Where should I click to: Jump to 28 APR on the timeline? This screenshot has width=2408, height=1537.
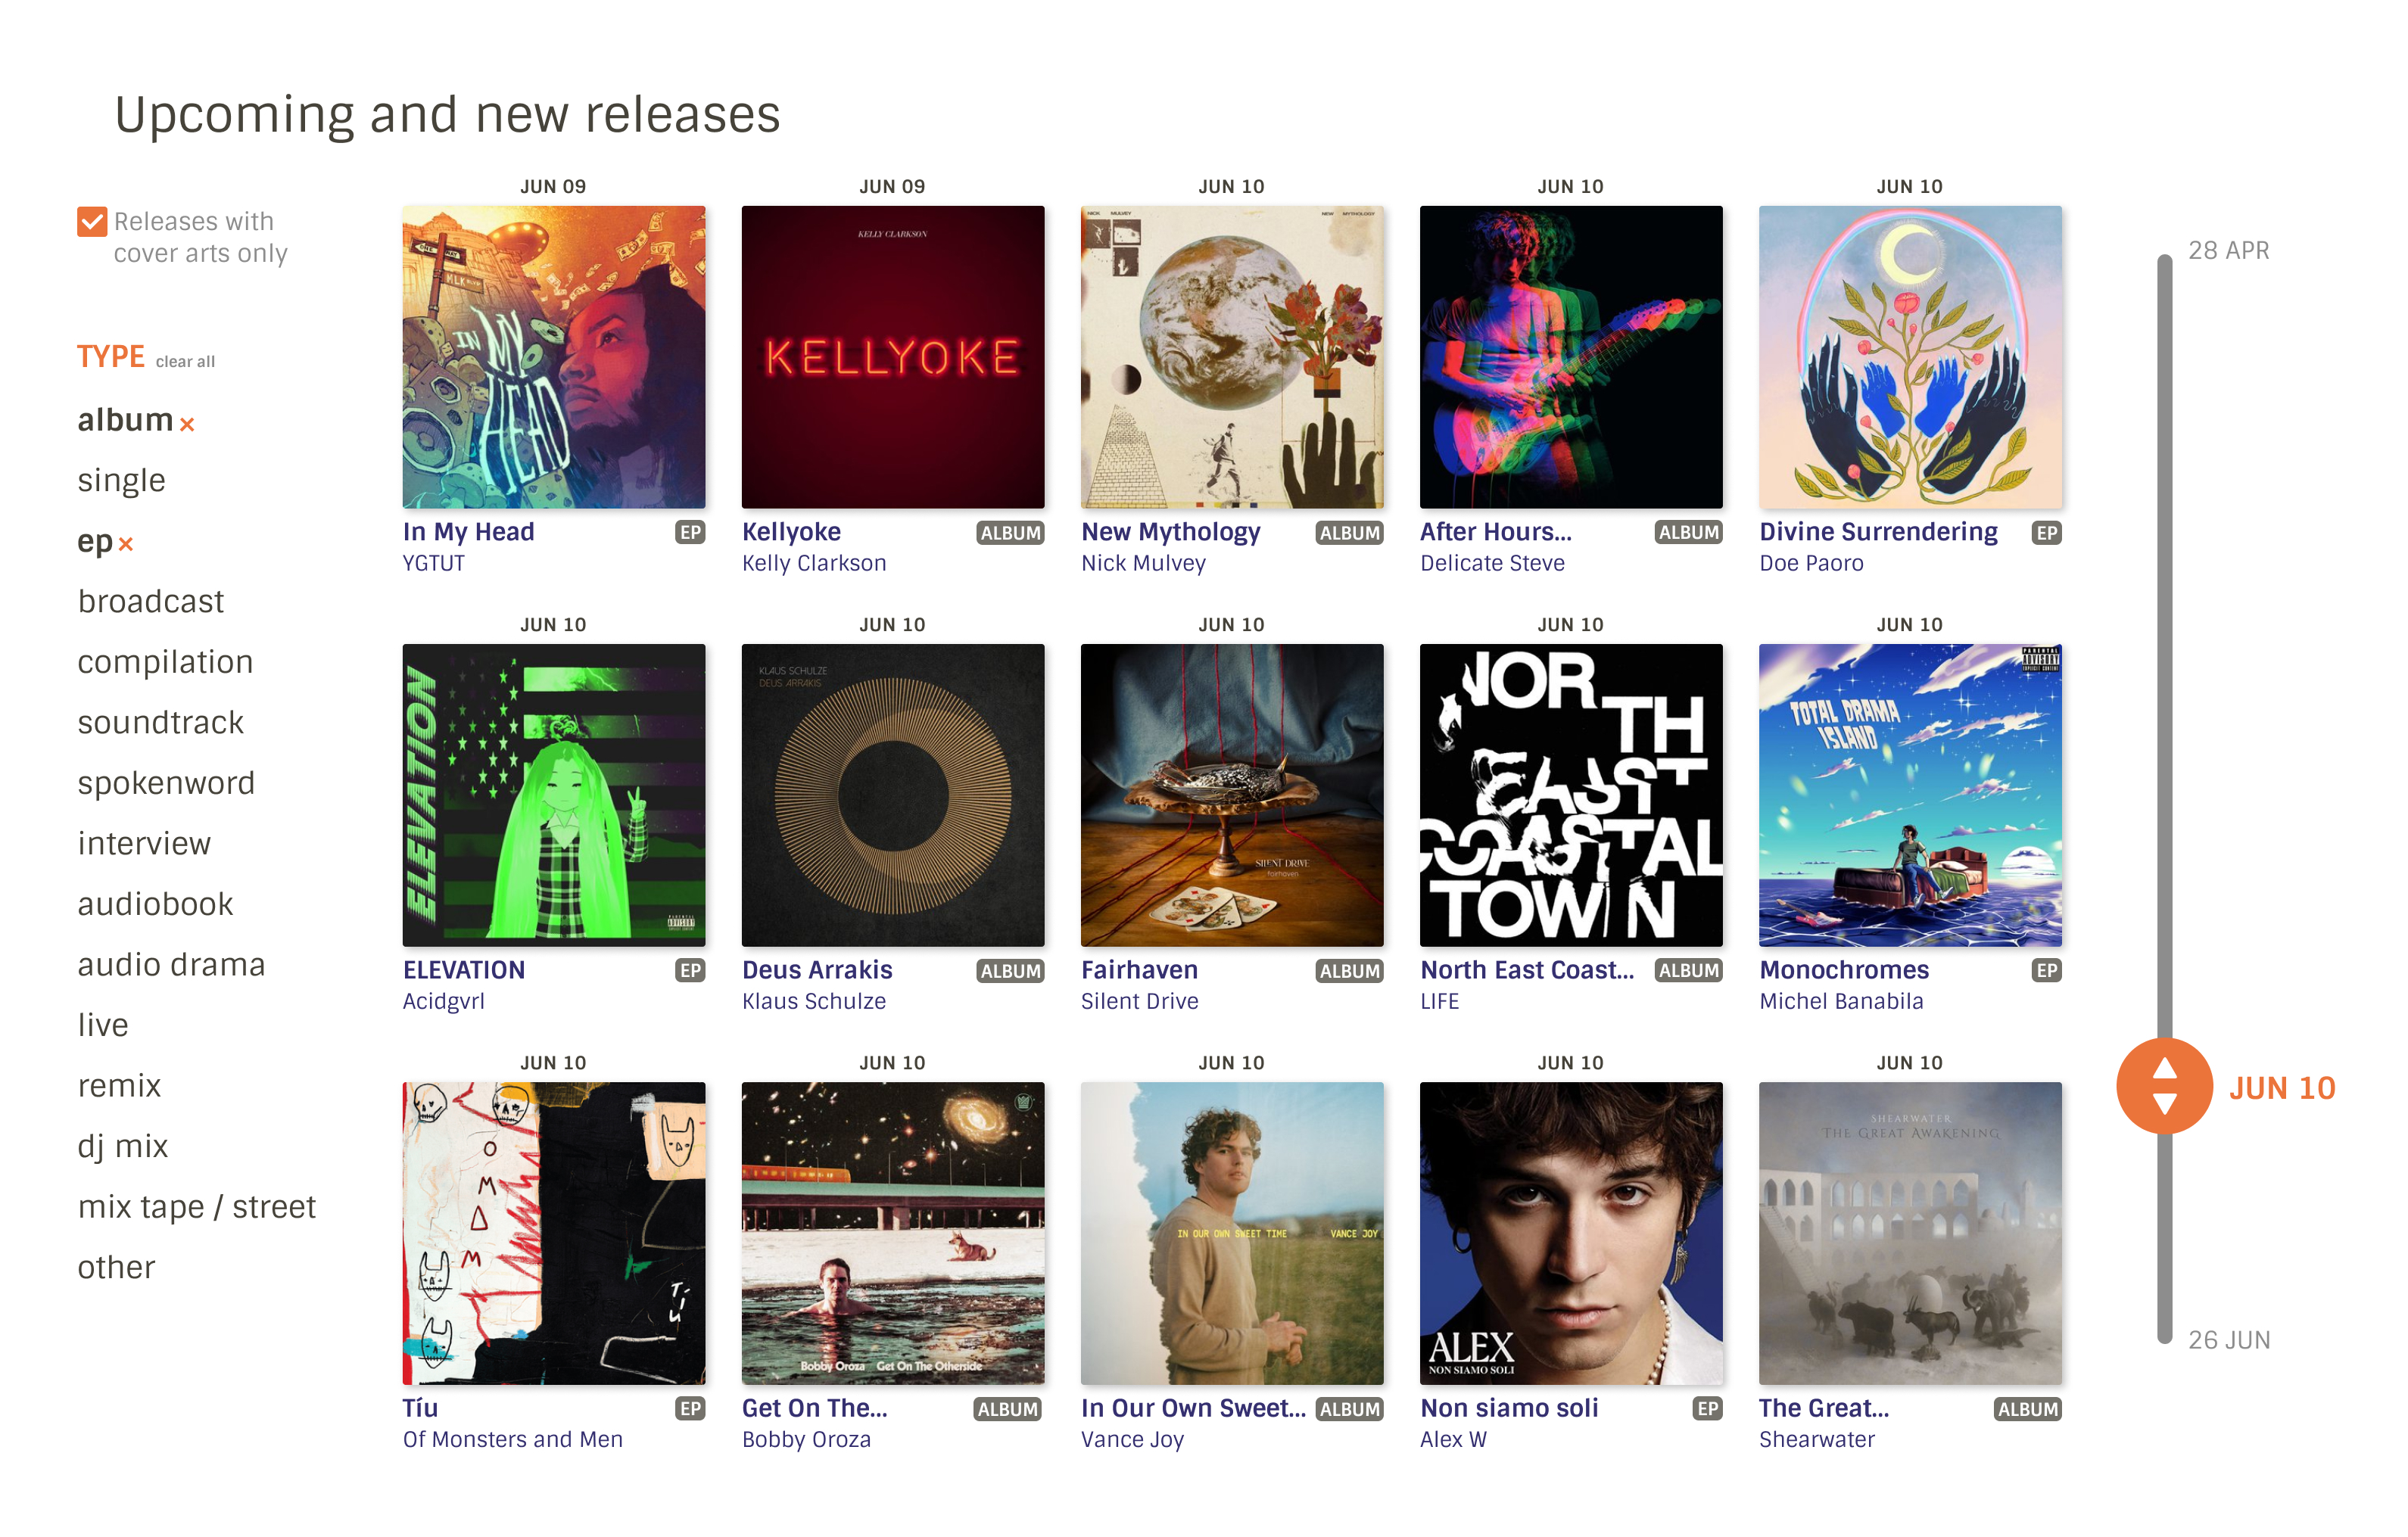pyautogui.click(x=2228, y=251)
